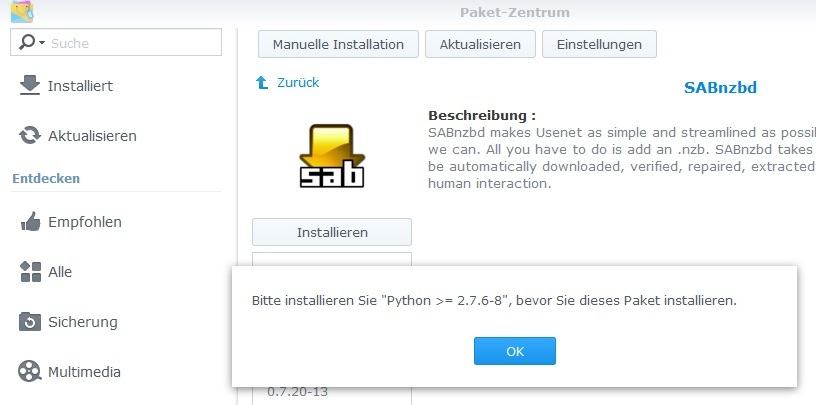Click the Paket-Zentrum app icon

tap(22, 11)
